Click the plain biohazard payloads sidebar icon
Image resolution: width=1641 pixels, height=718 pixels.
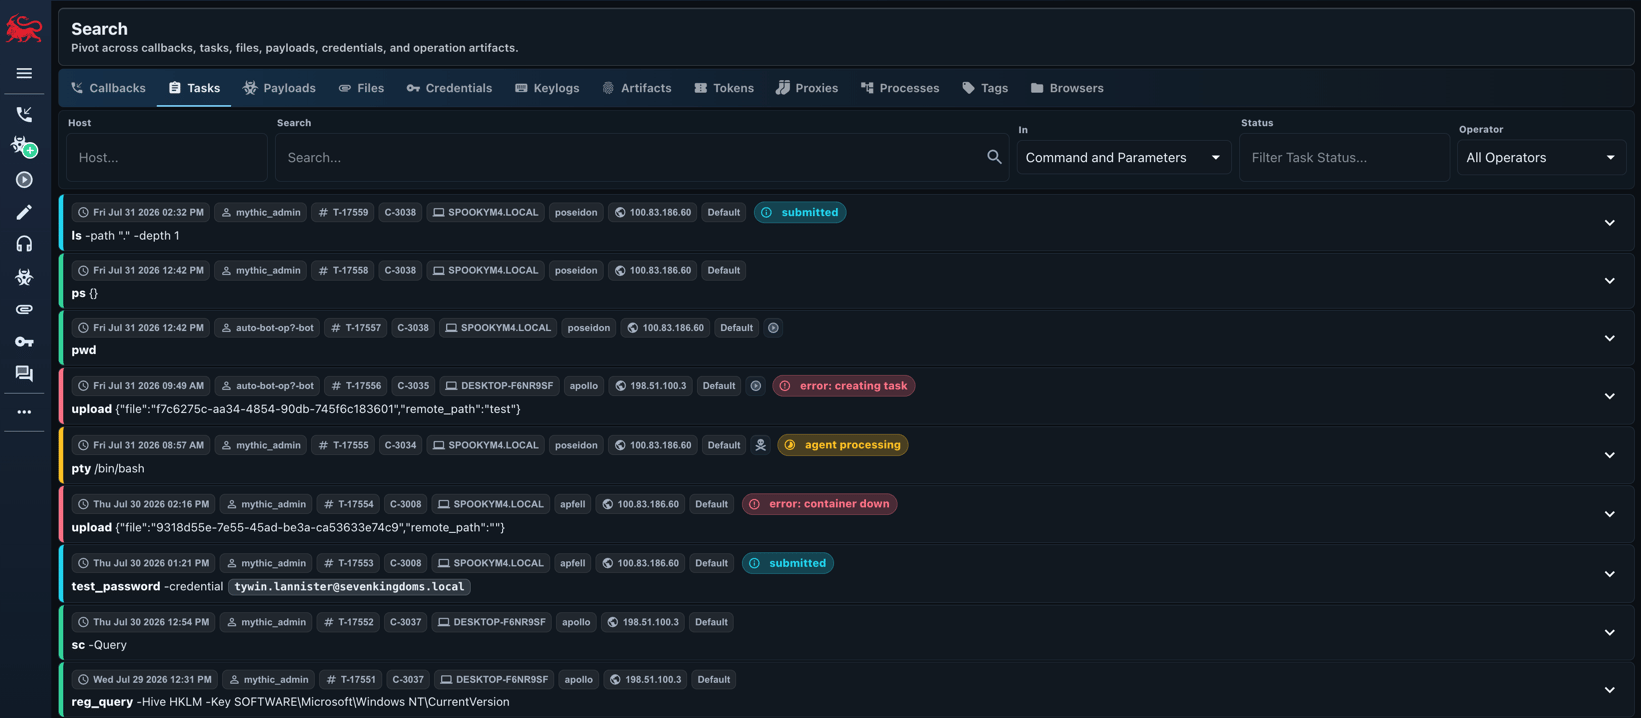(x=24, y=277)
